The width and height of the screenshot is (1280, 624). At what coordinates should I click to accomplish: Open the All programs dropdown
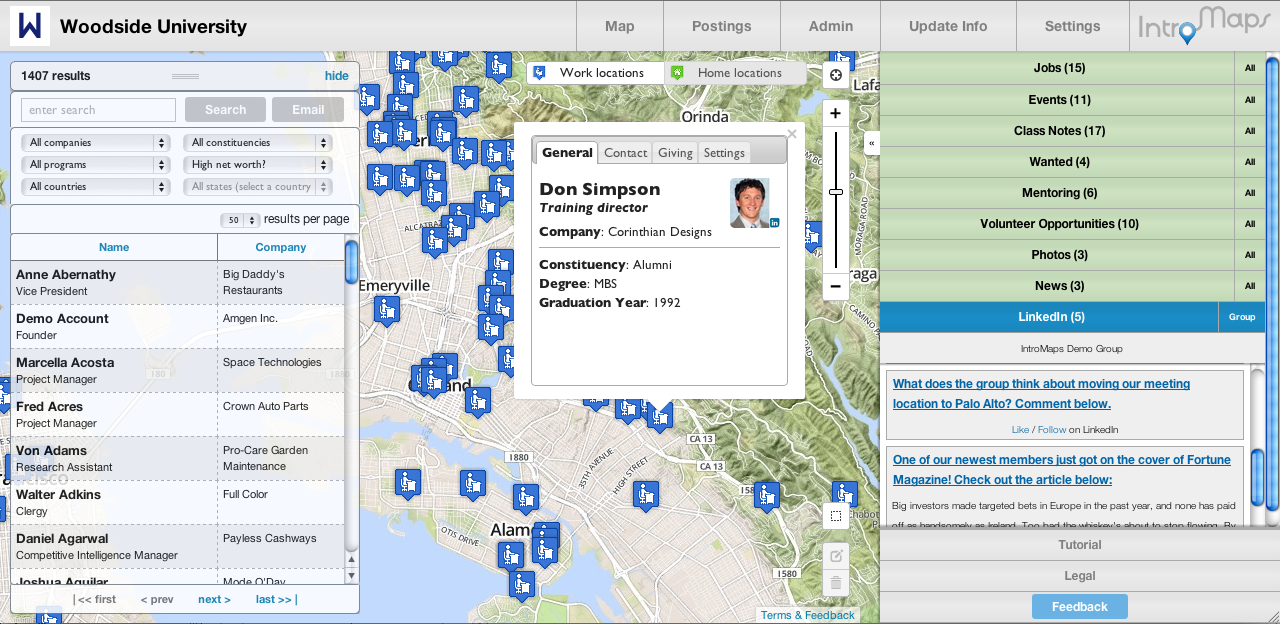(x=95, y=165)
